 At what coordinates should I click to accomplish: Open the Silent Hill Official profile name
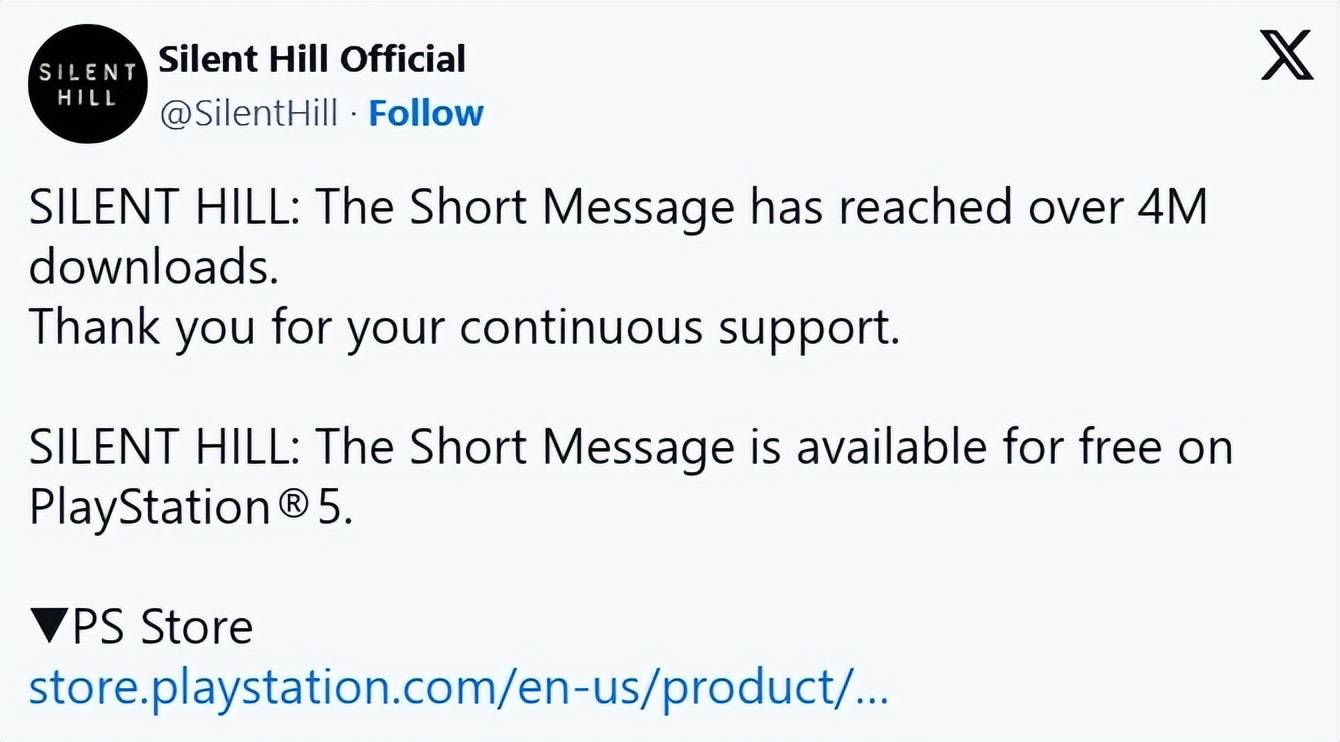(312, 60)
